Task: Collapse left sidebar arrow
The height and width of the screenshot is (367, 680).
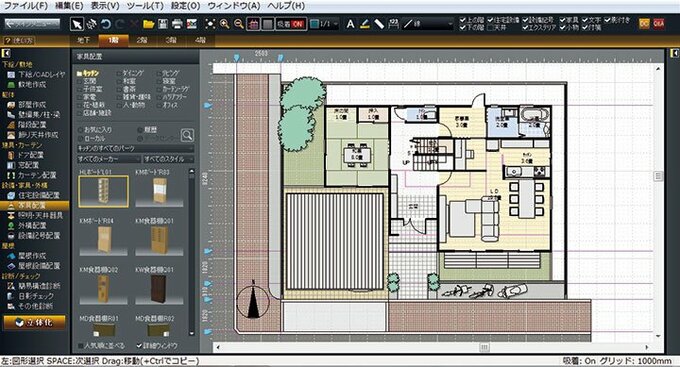Action: [x=6, y=53]
